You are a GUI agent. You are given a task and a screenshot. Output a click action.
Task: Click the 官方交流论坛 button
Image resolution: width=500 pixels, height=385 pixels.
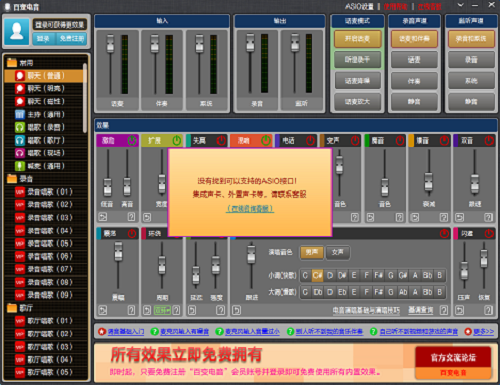click(453, 358)
